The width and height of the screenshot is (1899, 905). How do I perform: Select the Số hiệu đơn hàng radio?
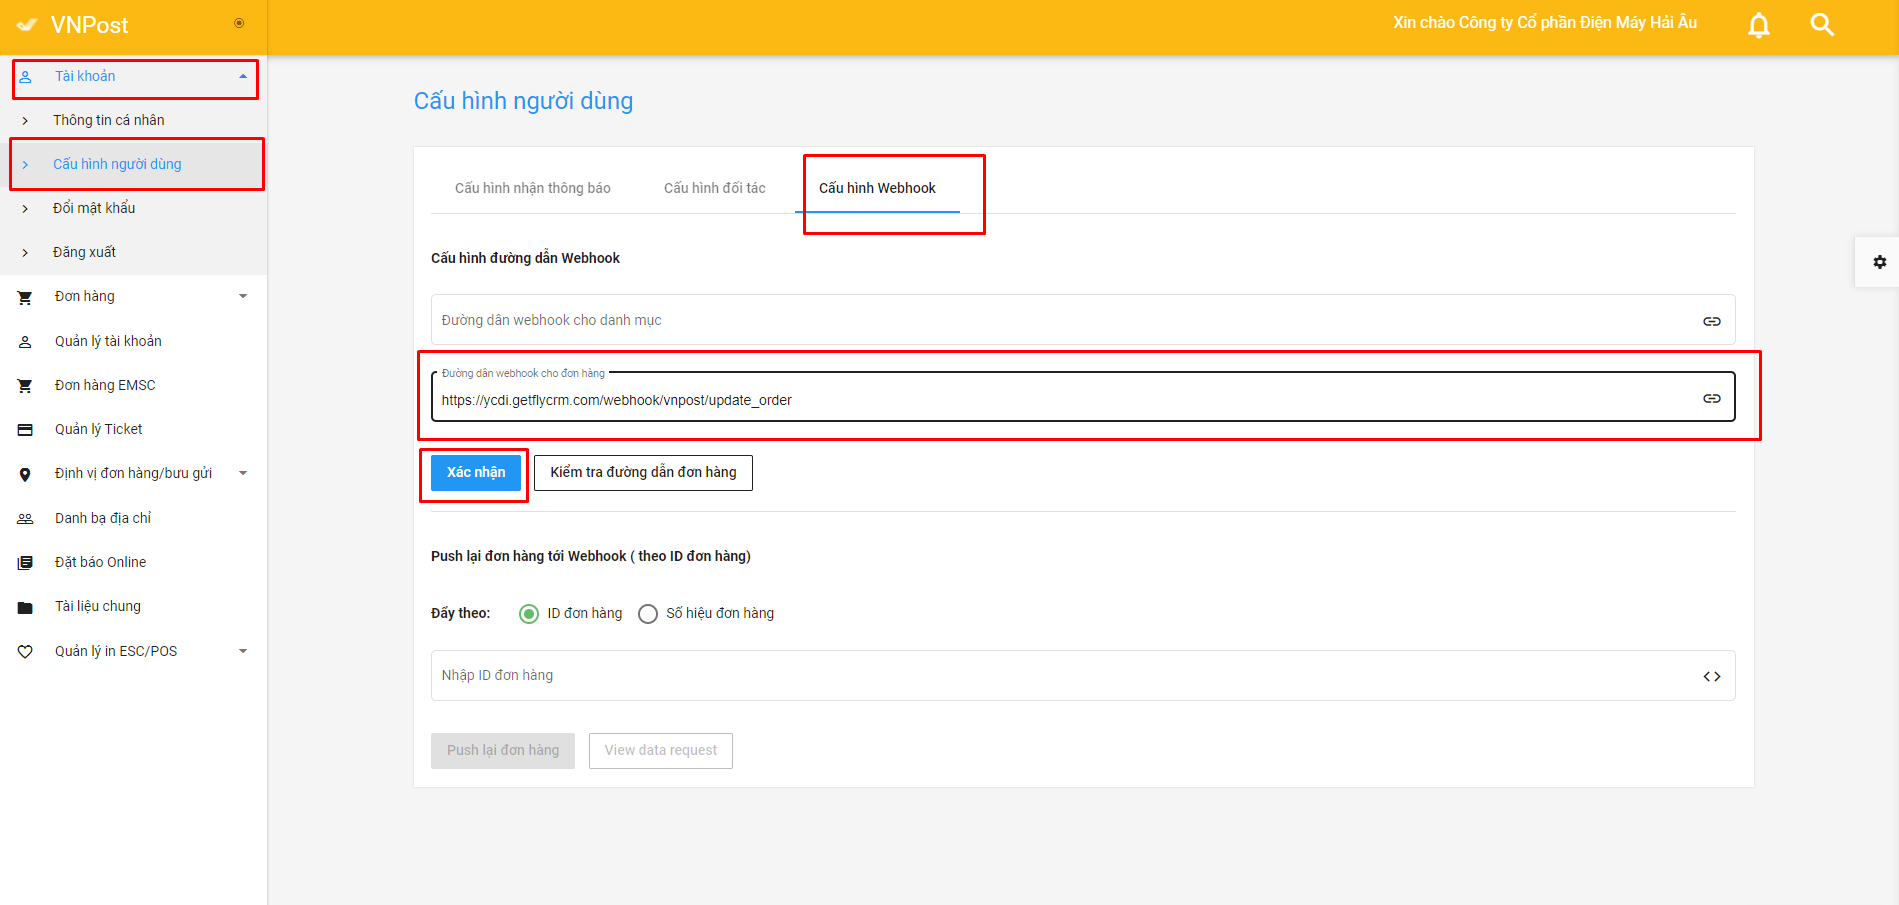(648, 614)
